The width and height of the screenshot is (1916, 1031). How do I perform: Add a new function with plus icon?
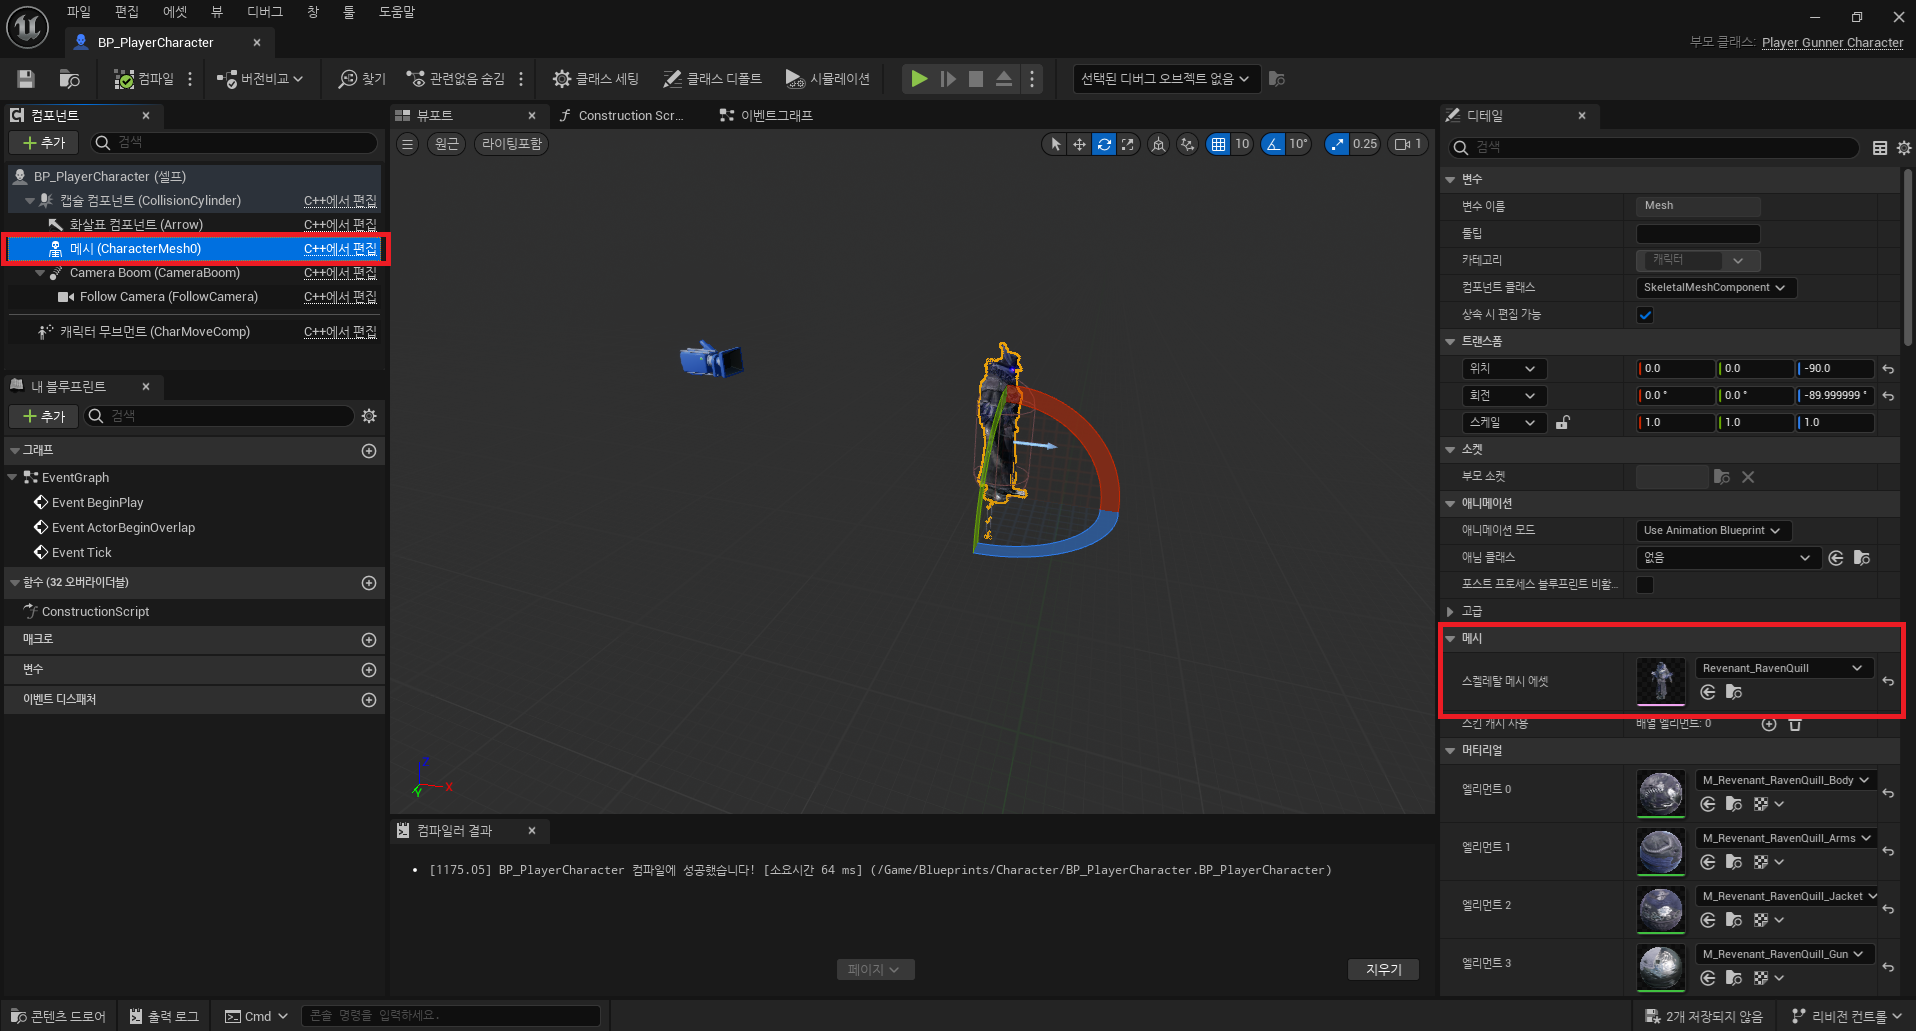(x=369, y=583)
